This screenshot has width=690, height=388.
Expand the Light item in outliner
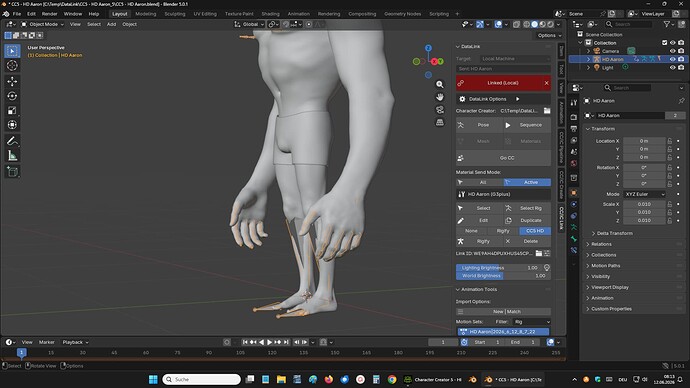pyautogui.click(x=588, y=68)
